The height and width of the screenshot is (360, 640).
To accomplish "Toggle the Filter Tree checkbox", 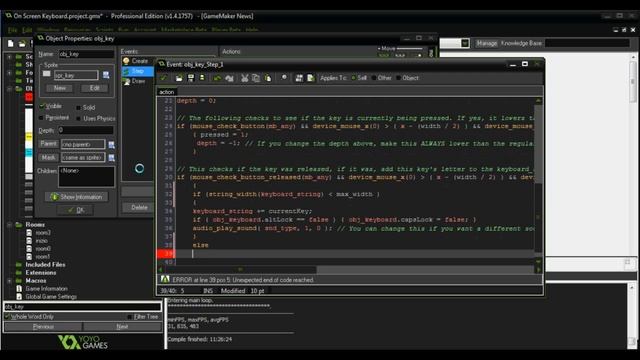I will click(130, 317).
